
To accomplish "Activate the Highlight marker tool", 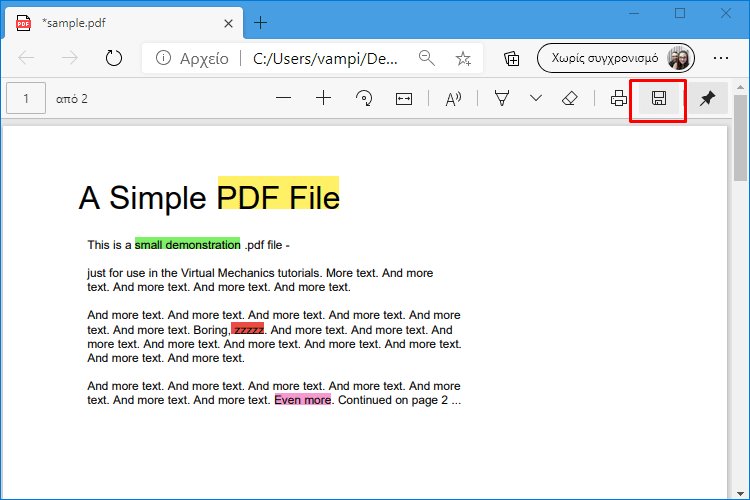I will click(x=502, y=99).
